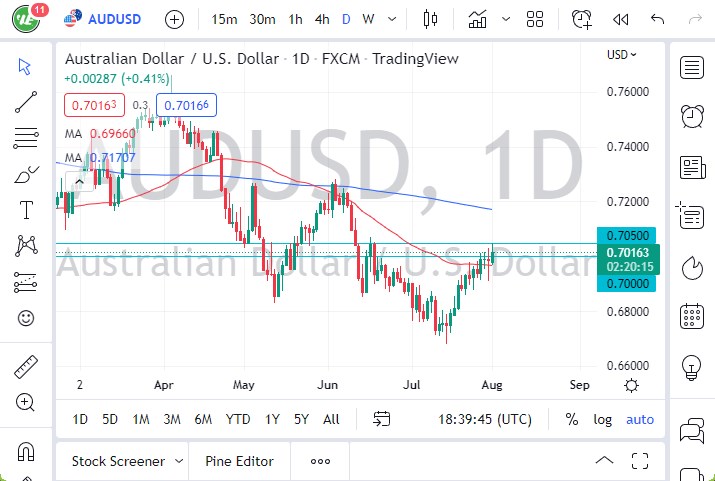Viewport: 715px width, 481px height.
Task: Toggle the log scale option
Action: pos(603,419)
